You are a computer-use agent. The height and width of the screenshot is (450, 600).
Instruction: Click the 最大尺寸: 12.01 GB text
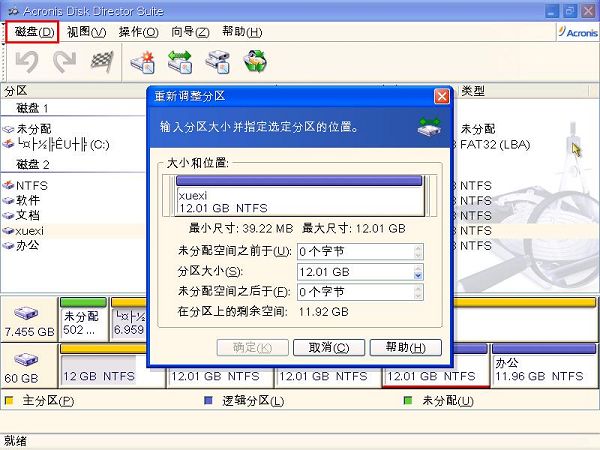(354, 228)
